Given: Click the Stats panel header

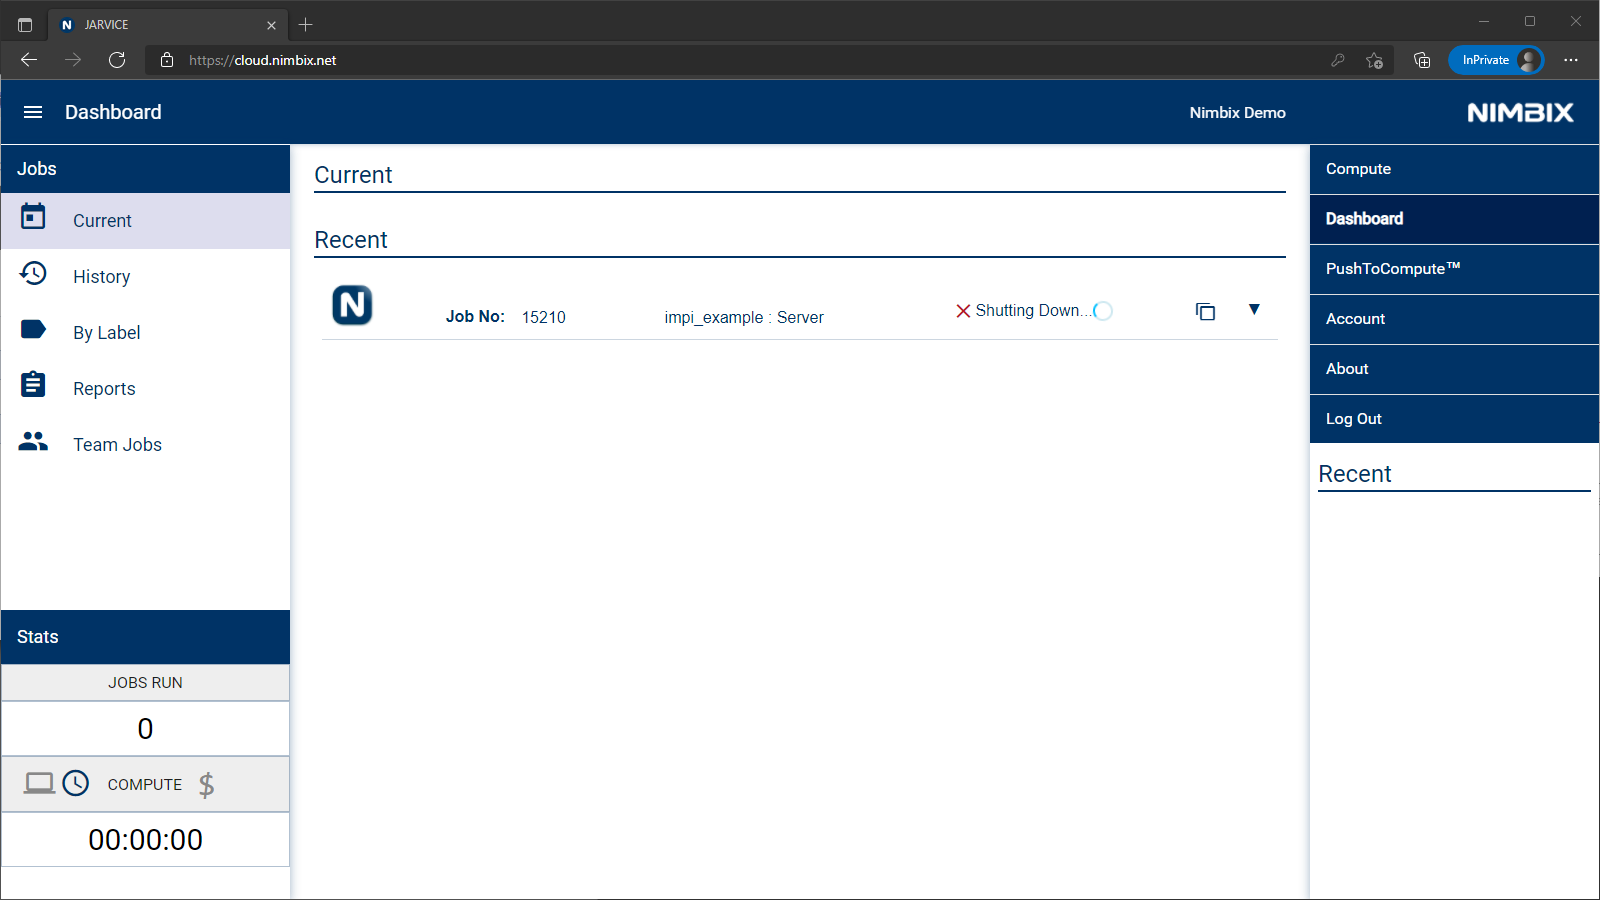Looking at the screenshot, I should (146, 637).
